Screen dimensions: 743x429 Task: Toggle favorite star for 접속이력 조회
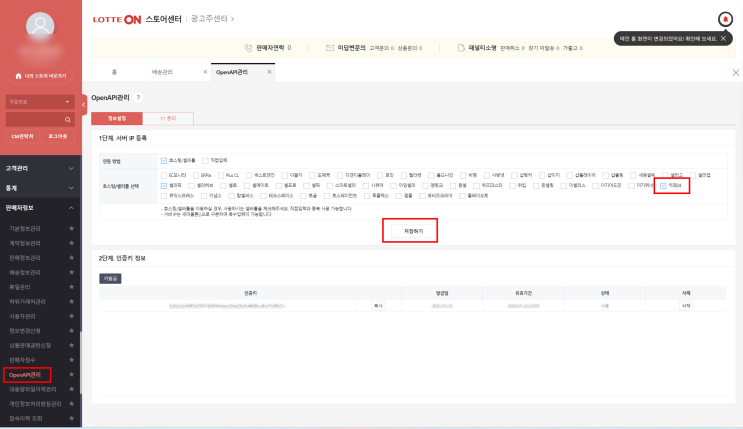click(x=72, y=418)
